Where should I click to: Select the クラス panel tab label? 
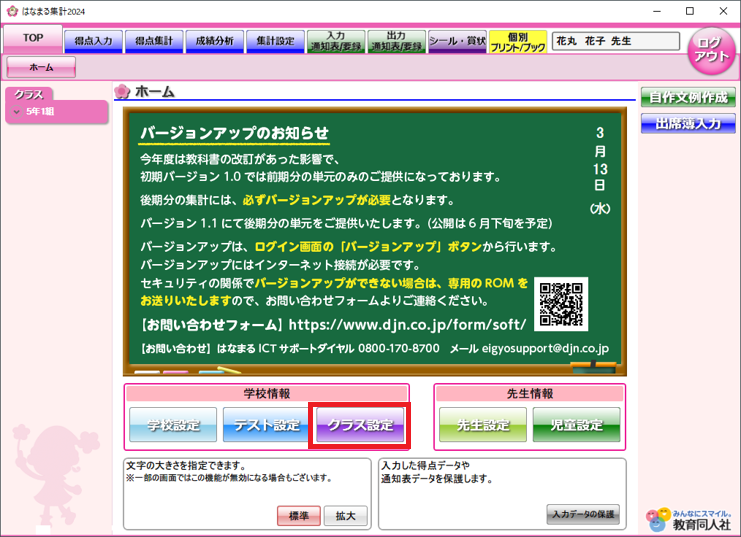click(29, 95)
